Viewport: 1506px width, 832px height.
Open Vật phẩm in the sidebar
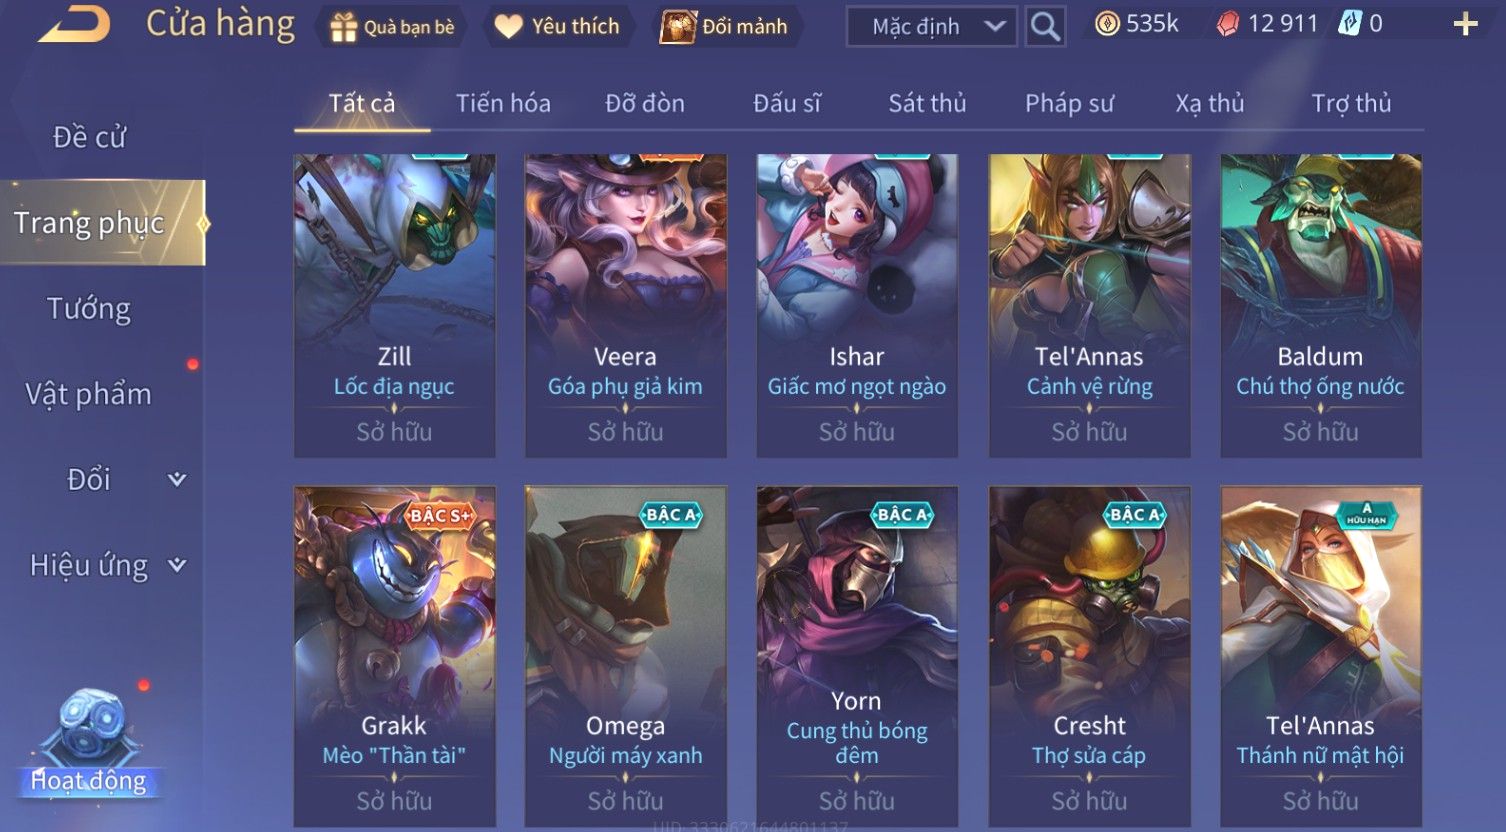pyautogui.click(x=88, y=395)
